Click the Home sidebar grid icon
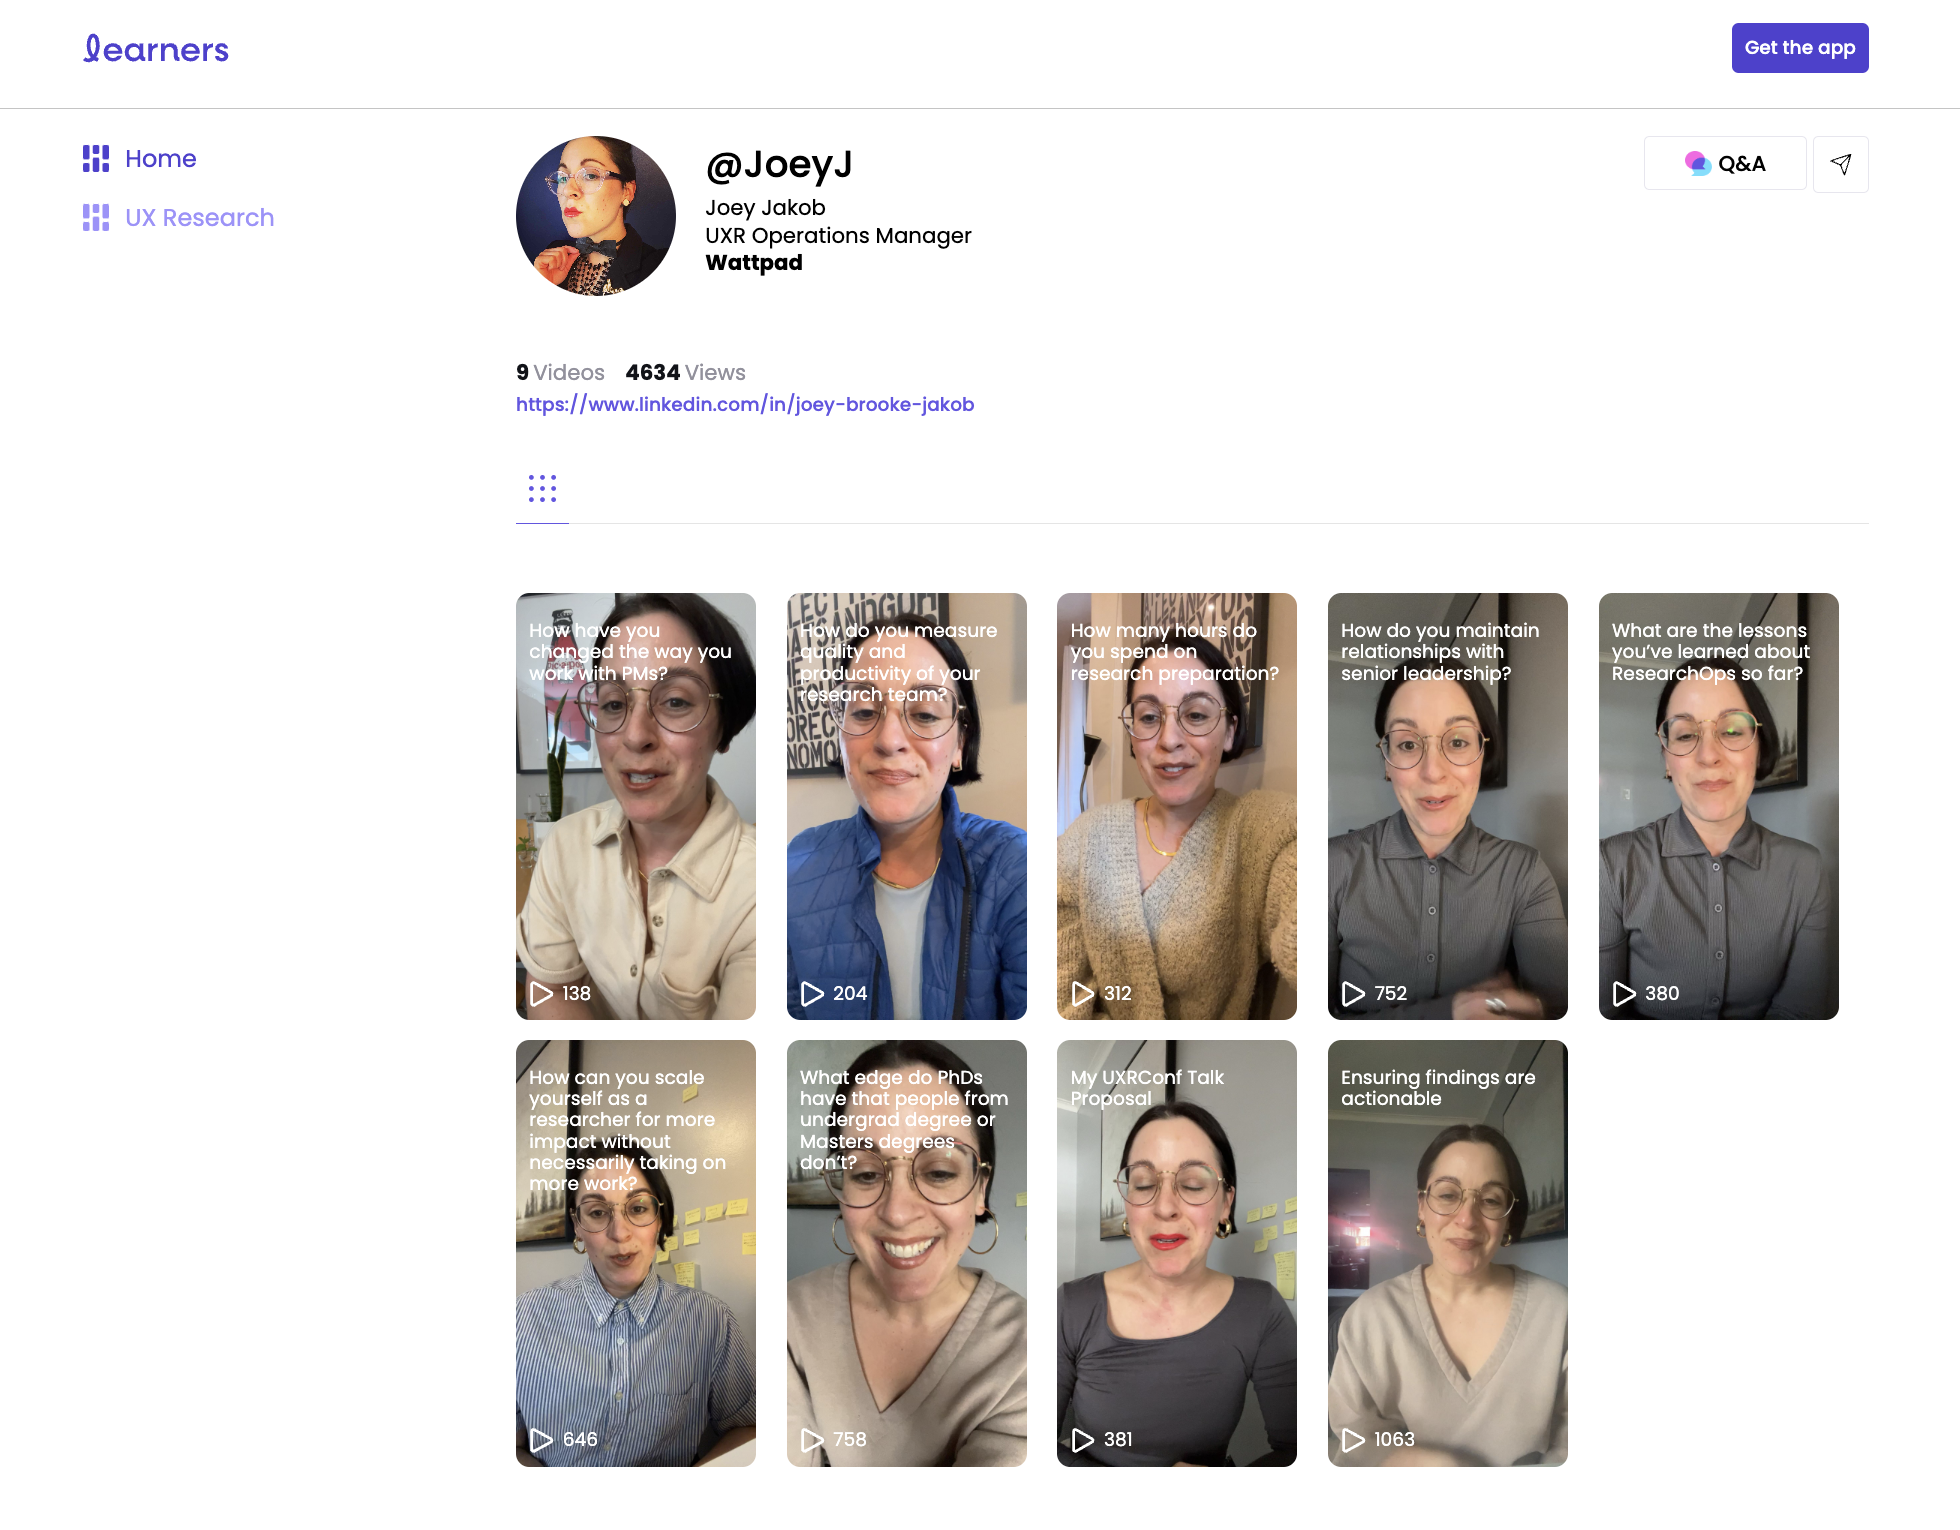The height and width of the screenshot is (1530, 1960). click(x=96, y=159)
